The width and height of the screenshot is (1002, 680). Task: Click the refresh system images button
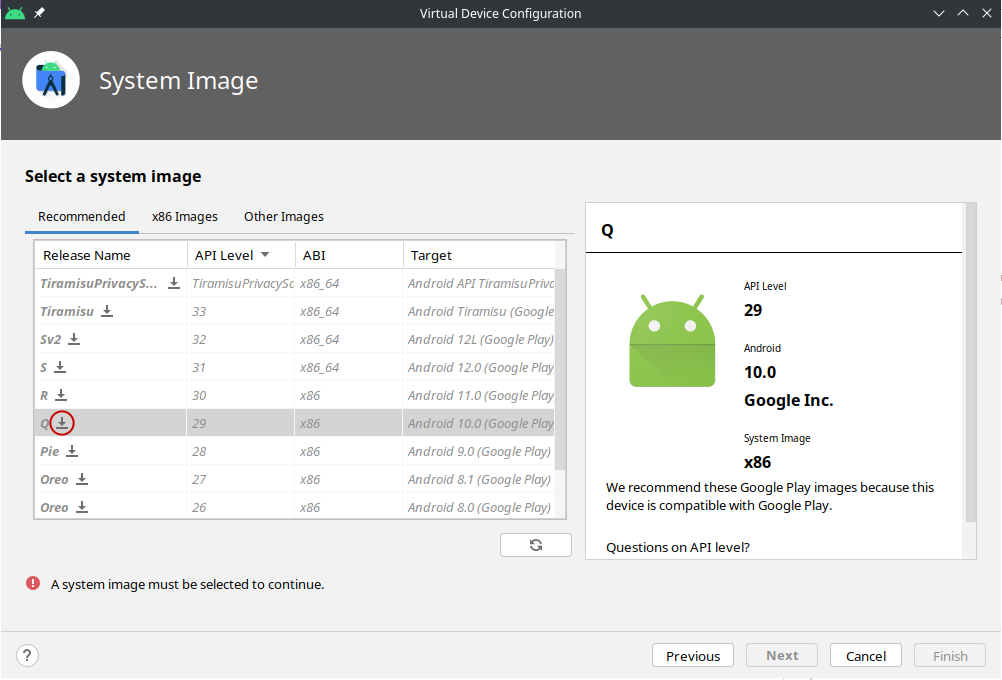[x=536, y=545]
